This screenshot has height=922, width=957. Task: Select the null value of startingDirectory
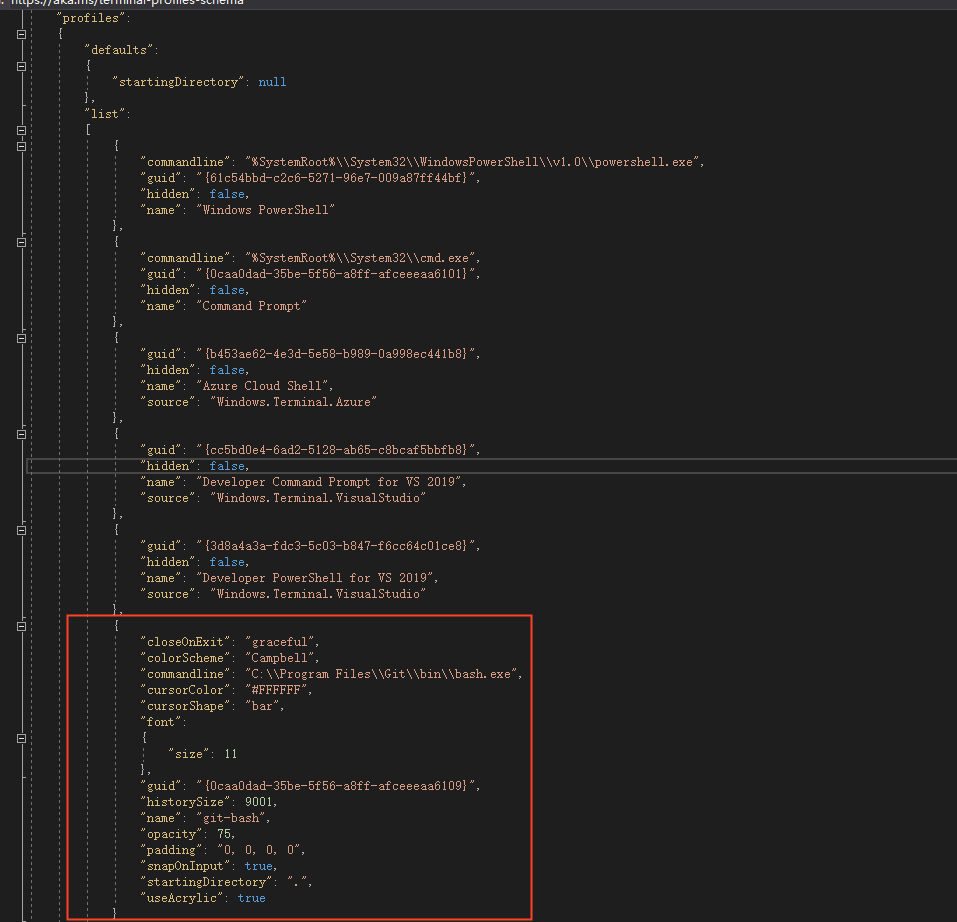click(x=272, y=82)
